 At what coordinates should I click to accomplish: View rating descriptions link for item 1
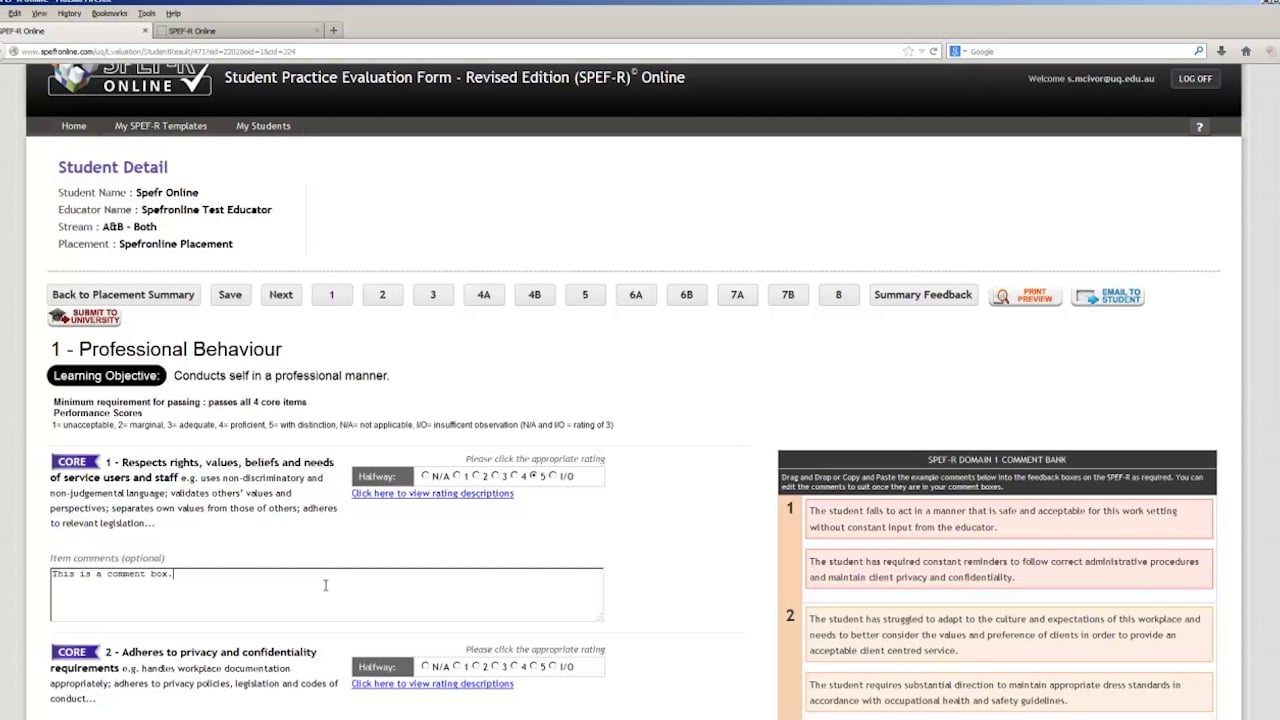pos(432,493)
